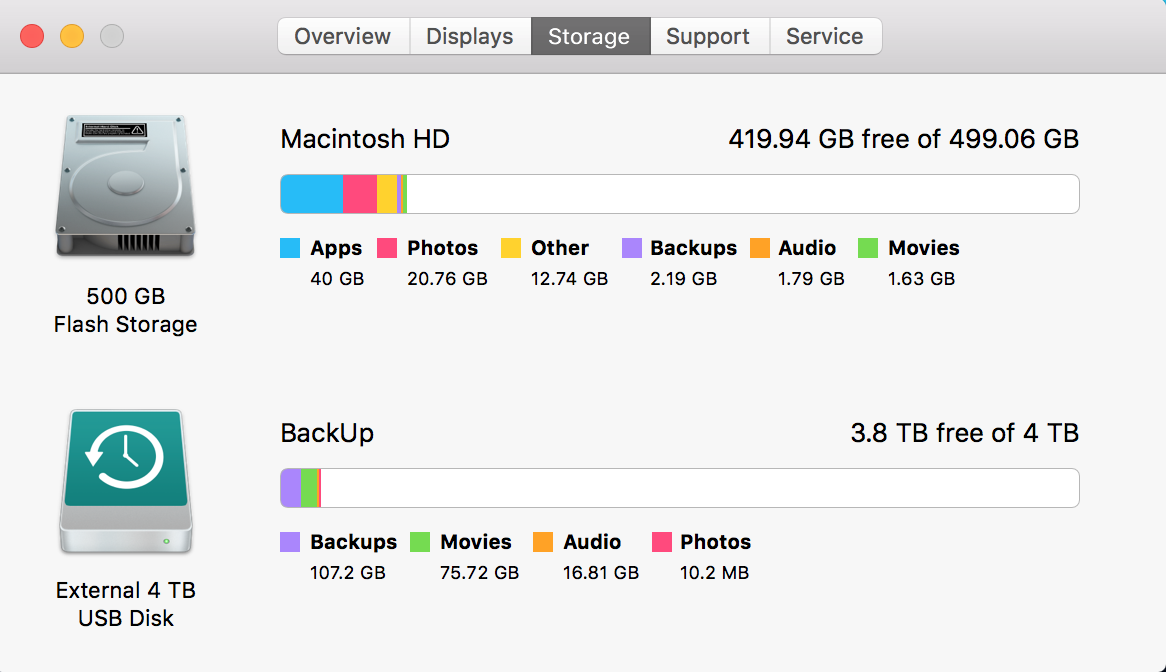Switch to the Overview tab
The width and height of the screenshot is (1166, 672).
click(x=343, y=36)
